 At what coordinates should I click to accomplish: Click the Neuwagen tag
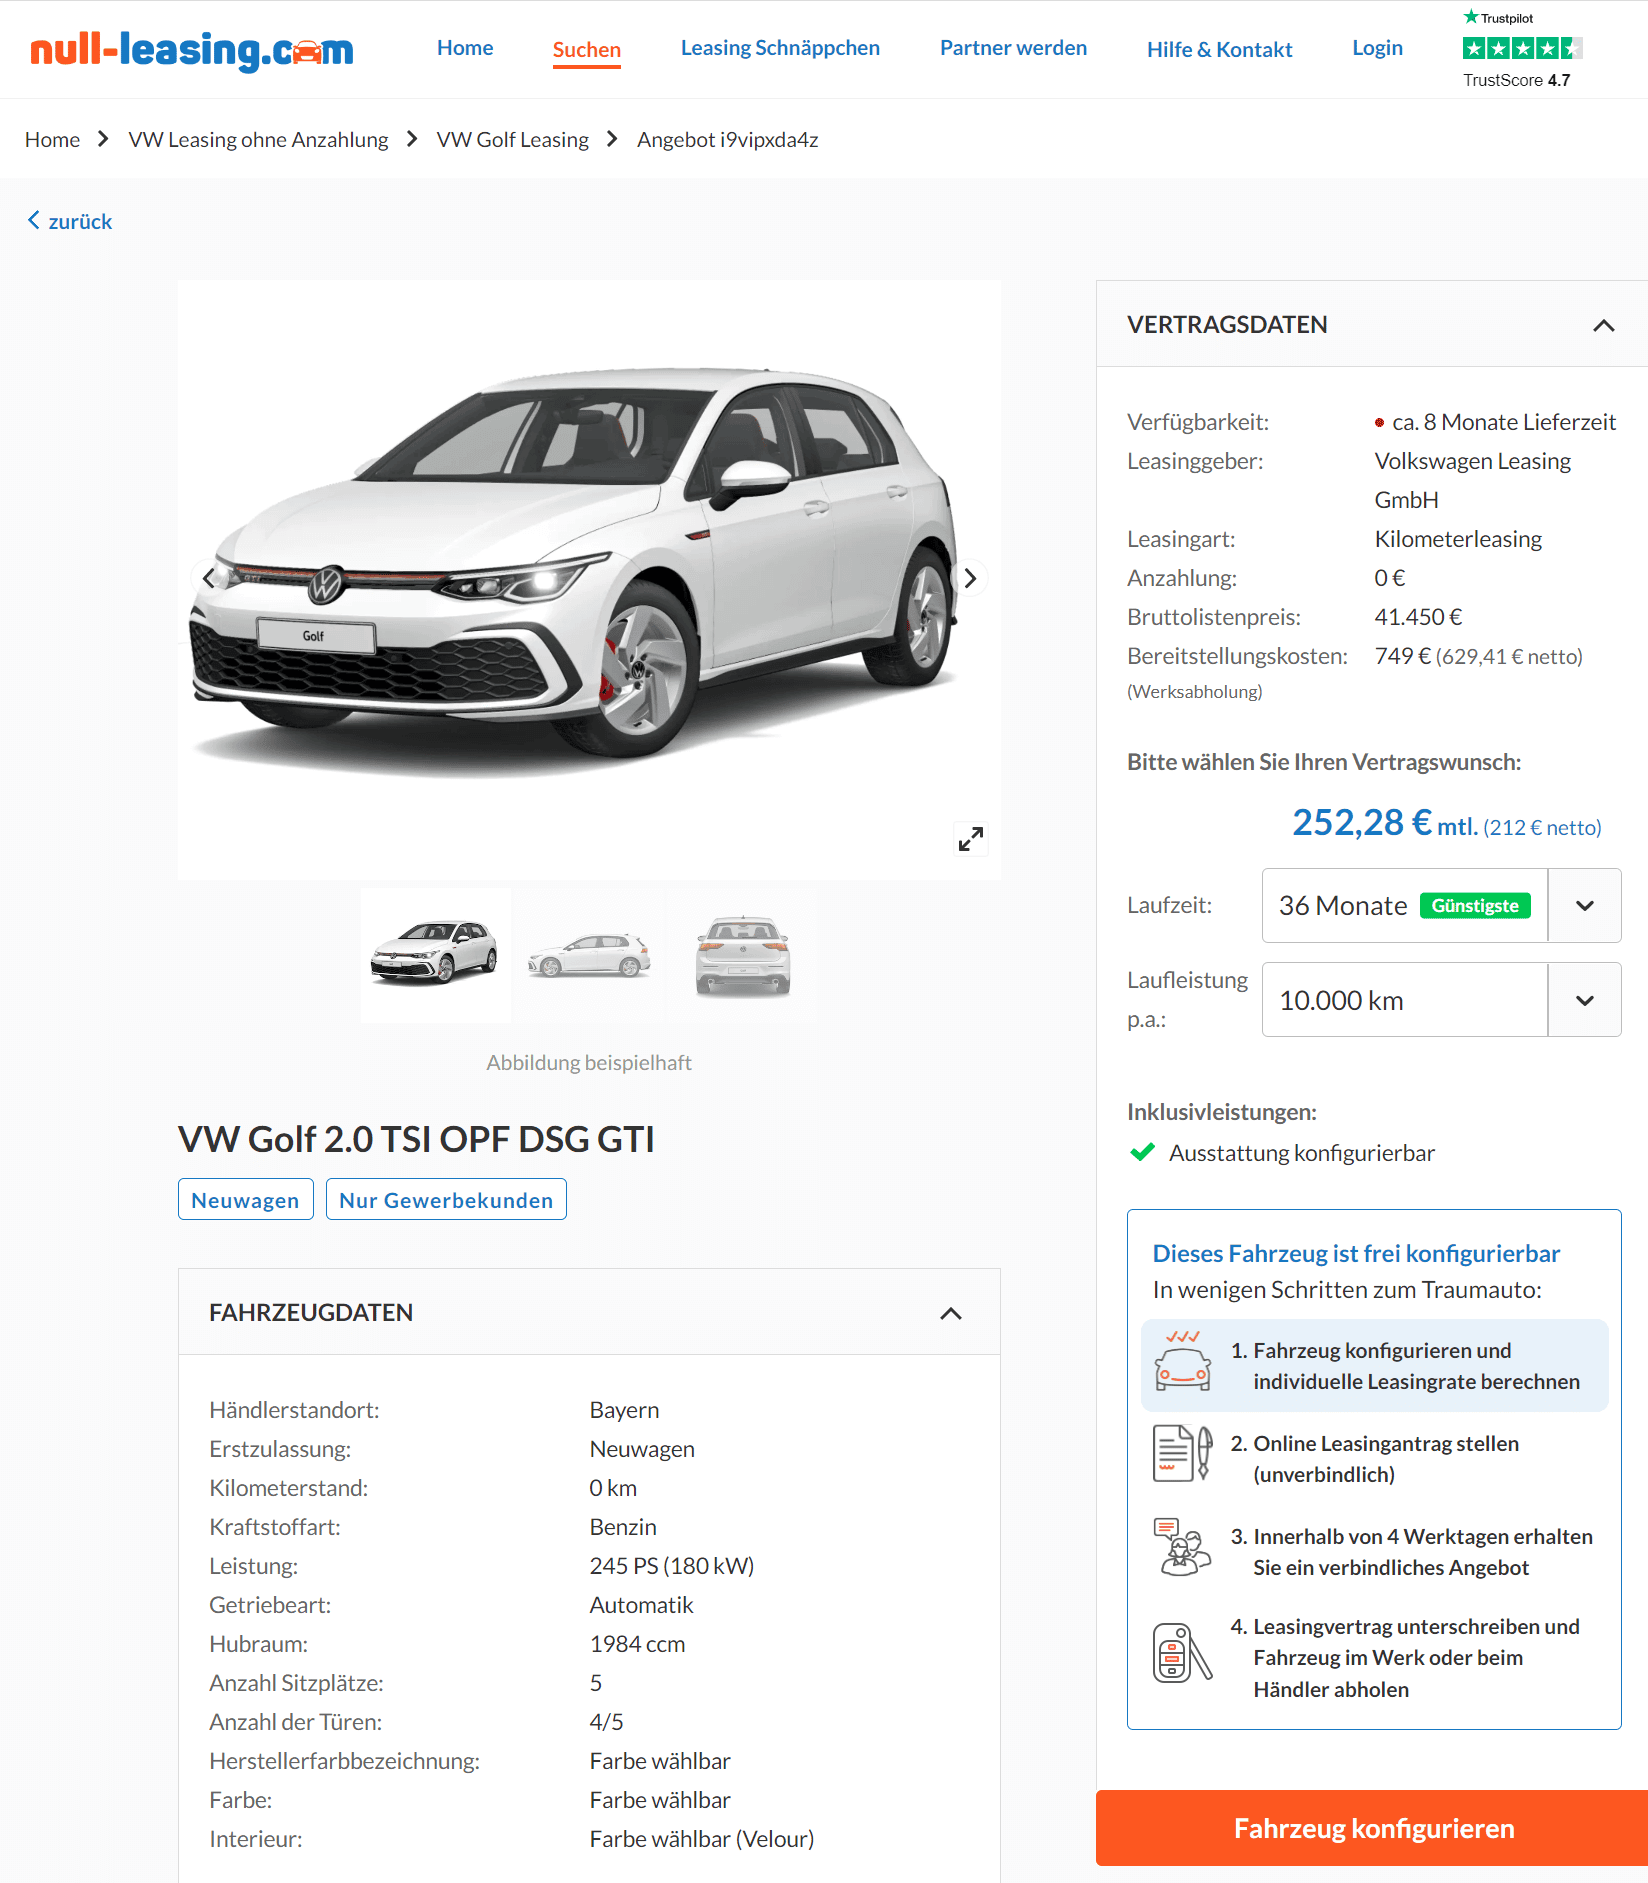pyautogui.click(x=245, y=1200)
